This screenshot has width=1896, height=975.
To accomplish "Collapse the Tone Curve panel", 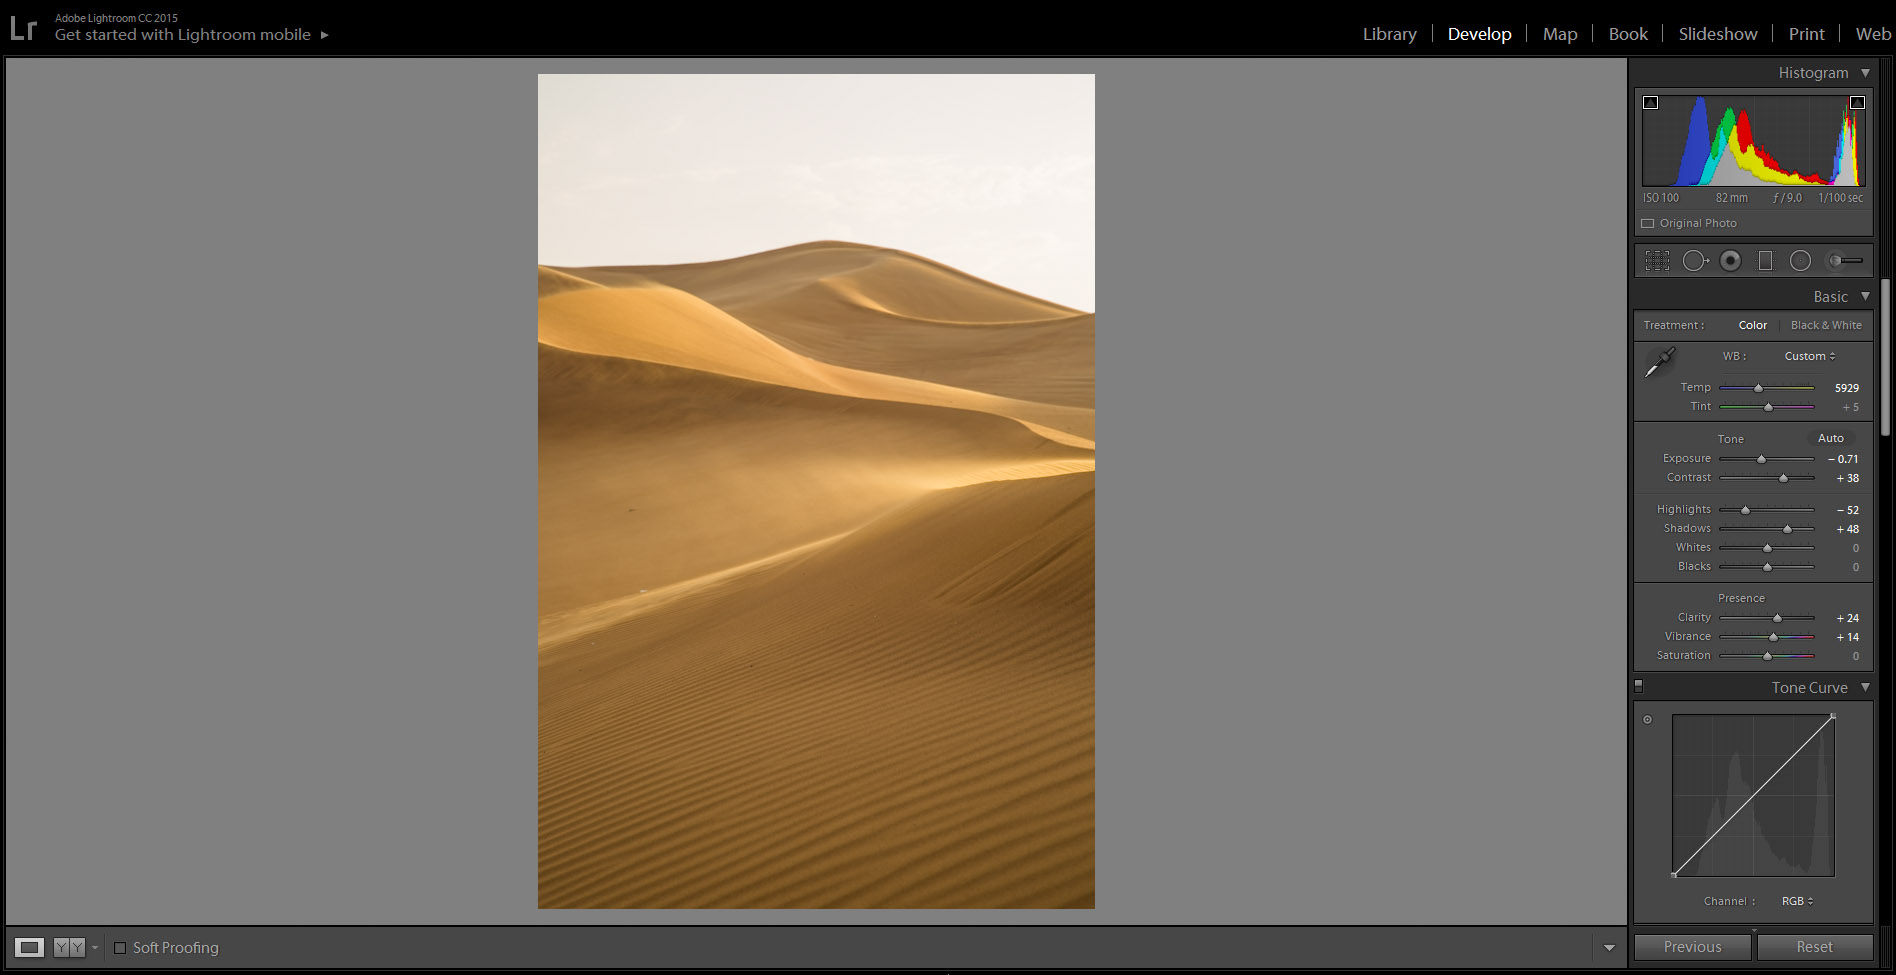I will click(1865, 687).
